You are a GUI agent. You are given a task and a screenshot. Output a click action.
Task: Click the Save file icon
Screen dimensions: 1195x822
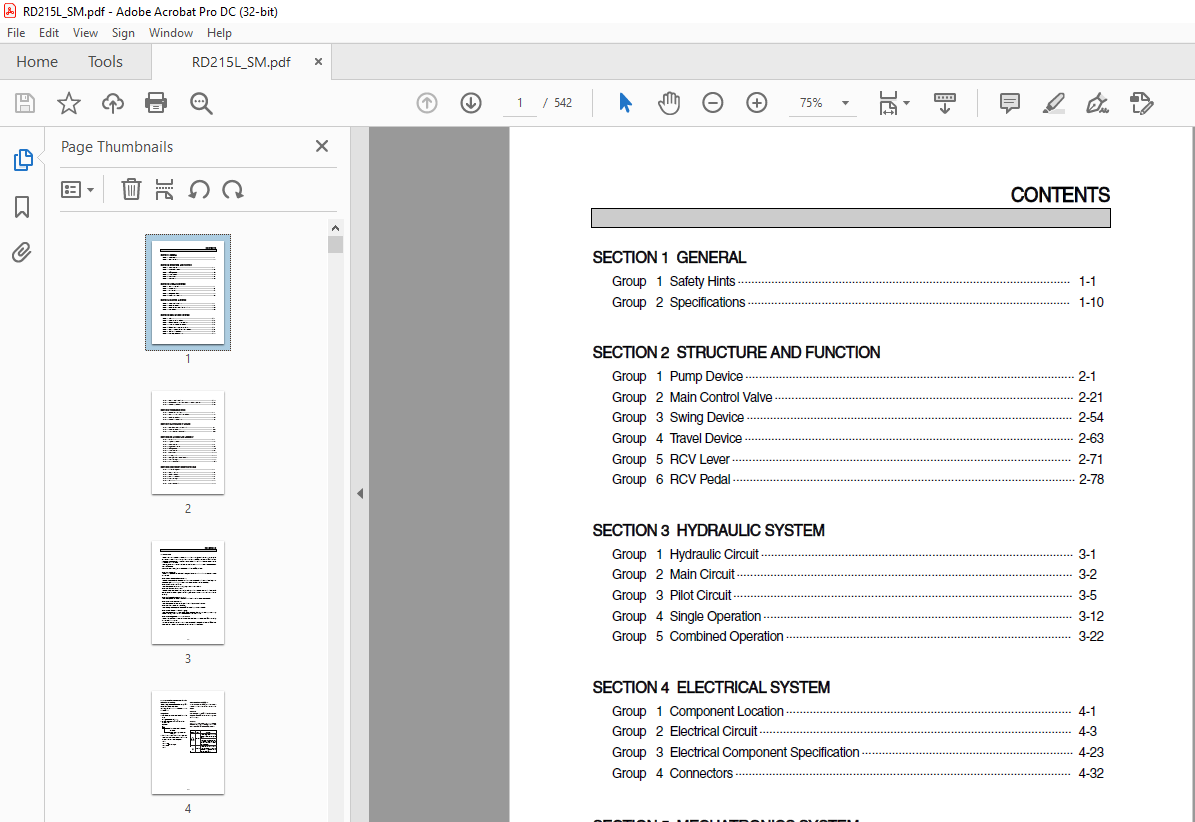tap(25, 103)
